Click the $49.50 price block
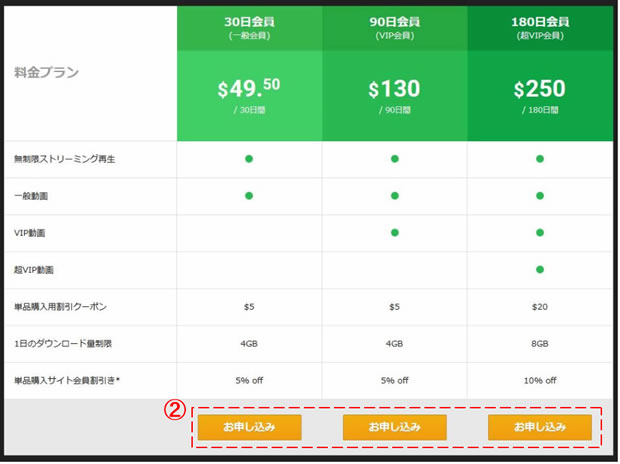Viewport: 620px width, 464px height. [x=249, y=90]
